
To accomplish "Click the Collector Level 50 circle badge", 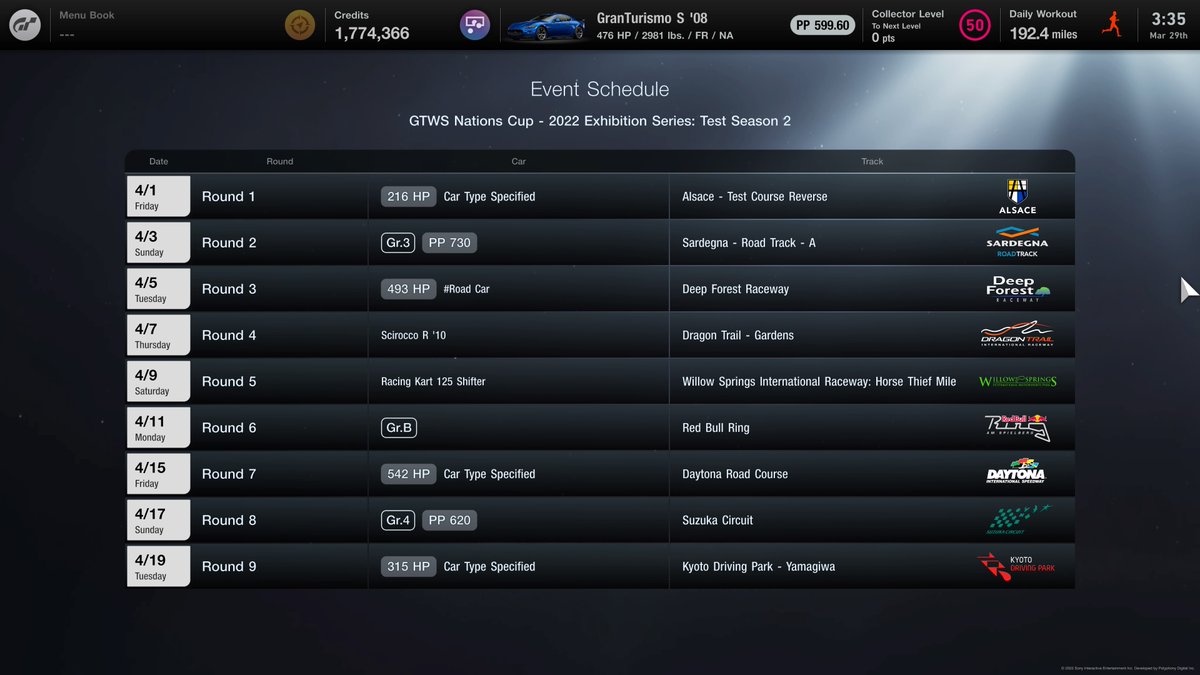I will pos(975,25).
